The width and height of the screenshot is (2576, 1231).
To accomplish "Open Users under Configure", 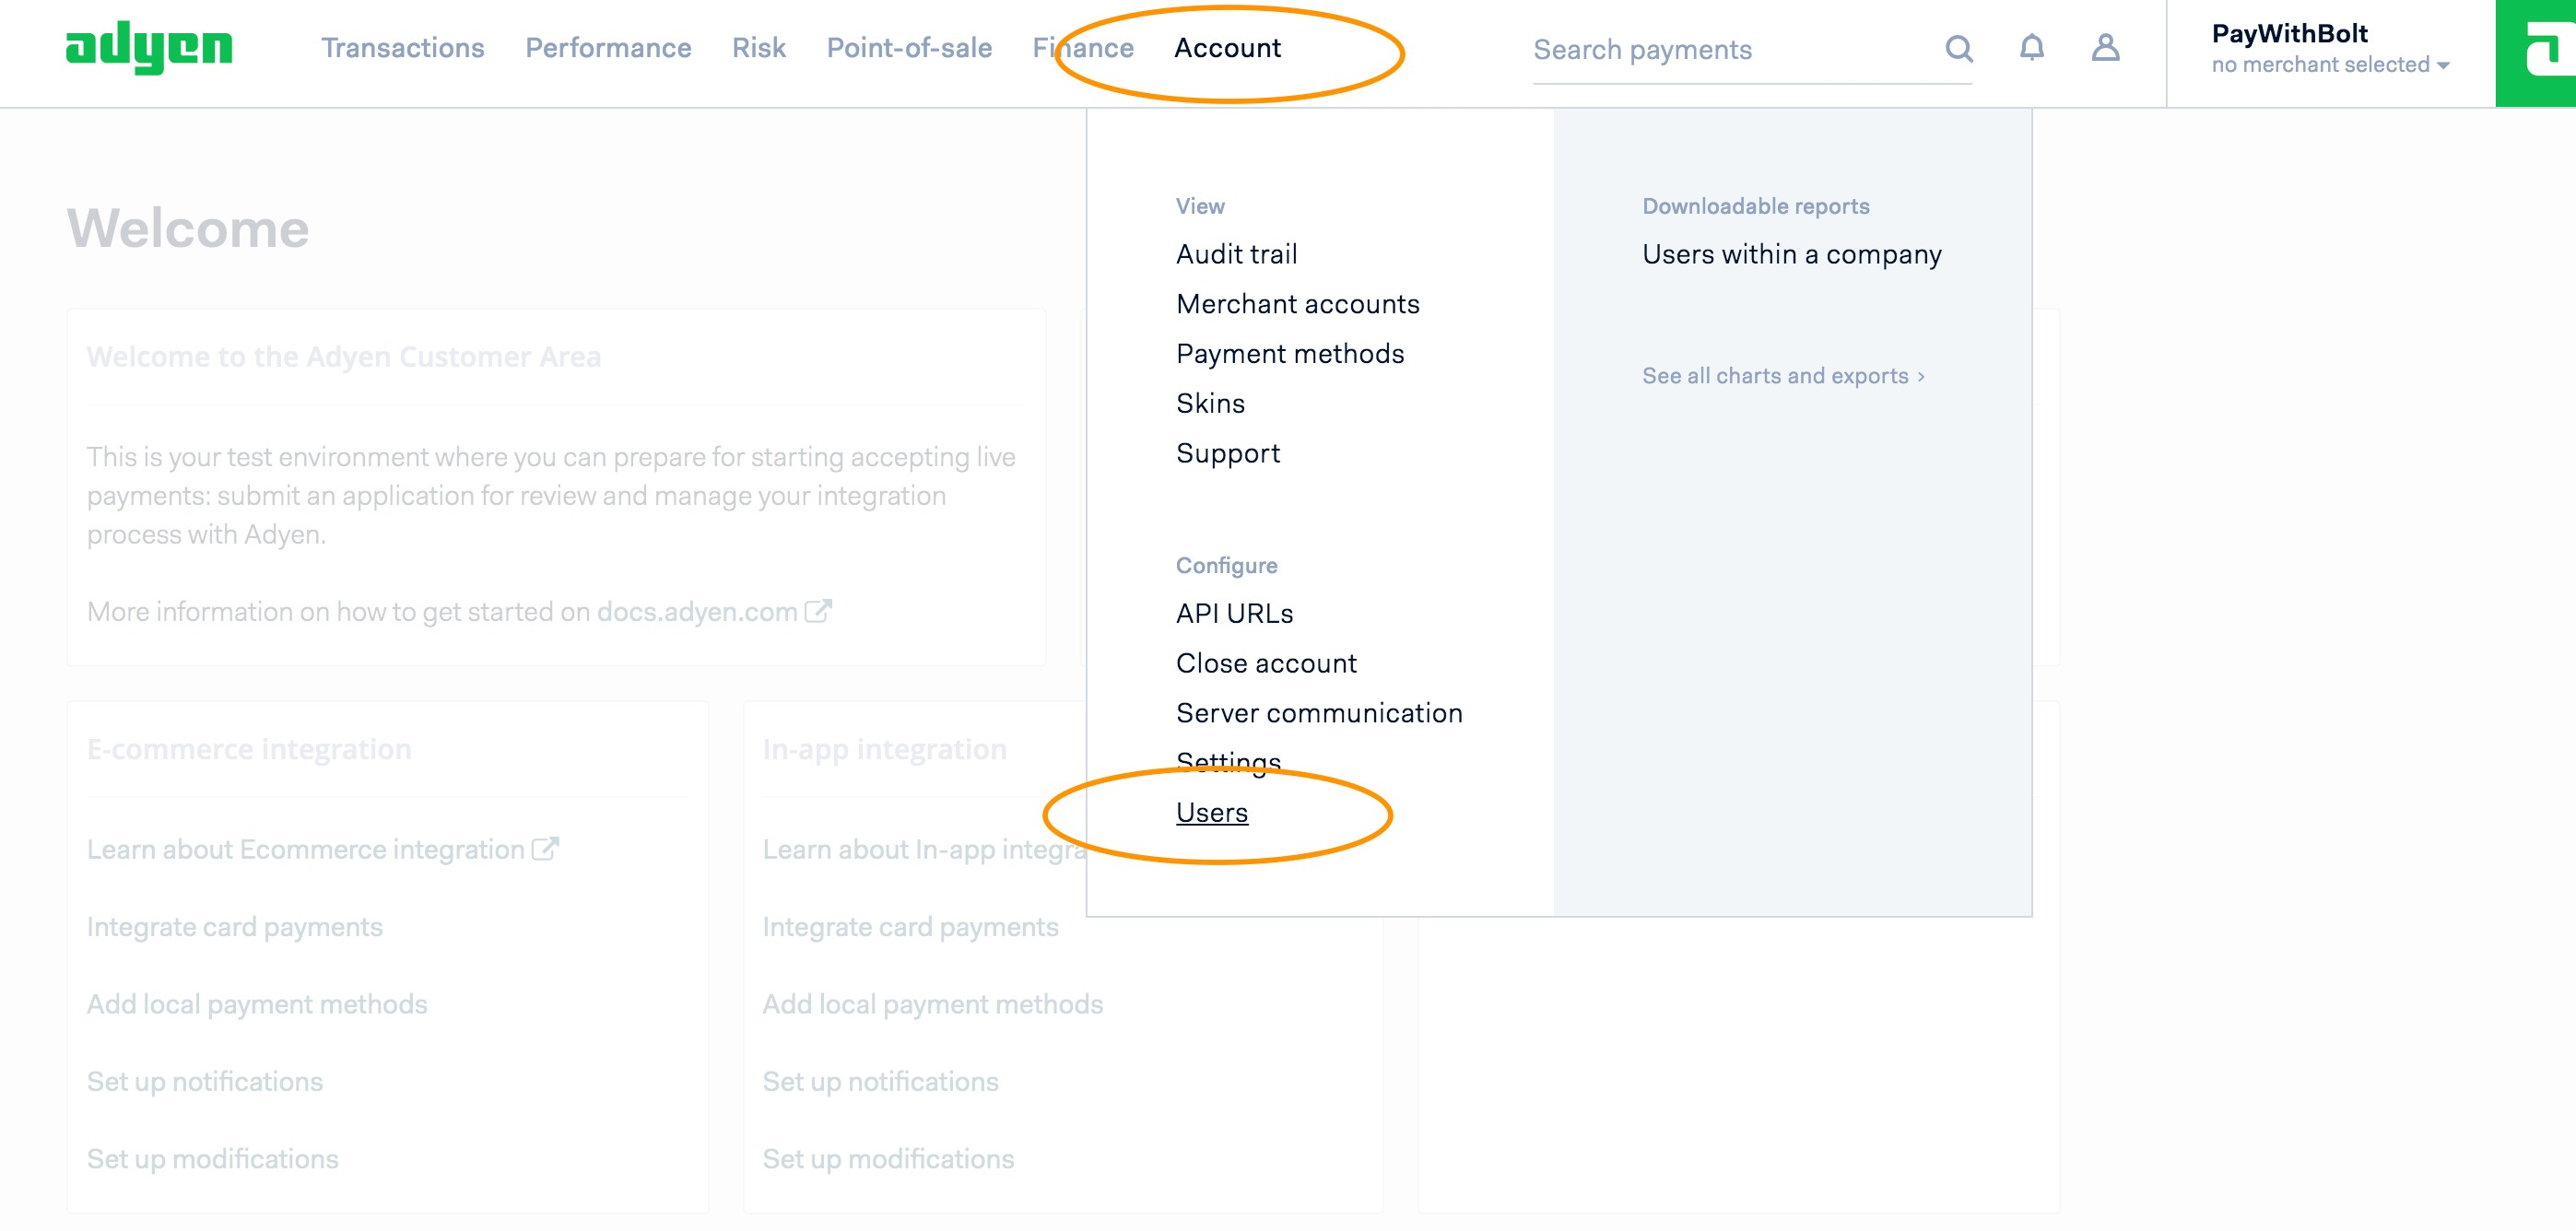I will pyautogui.click(x=1211, y=813).
